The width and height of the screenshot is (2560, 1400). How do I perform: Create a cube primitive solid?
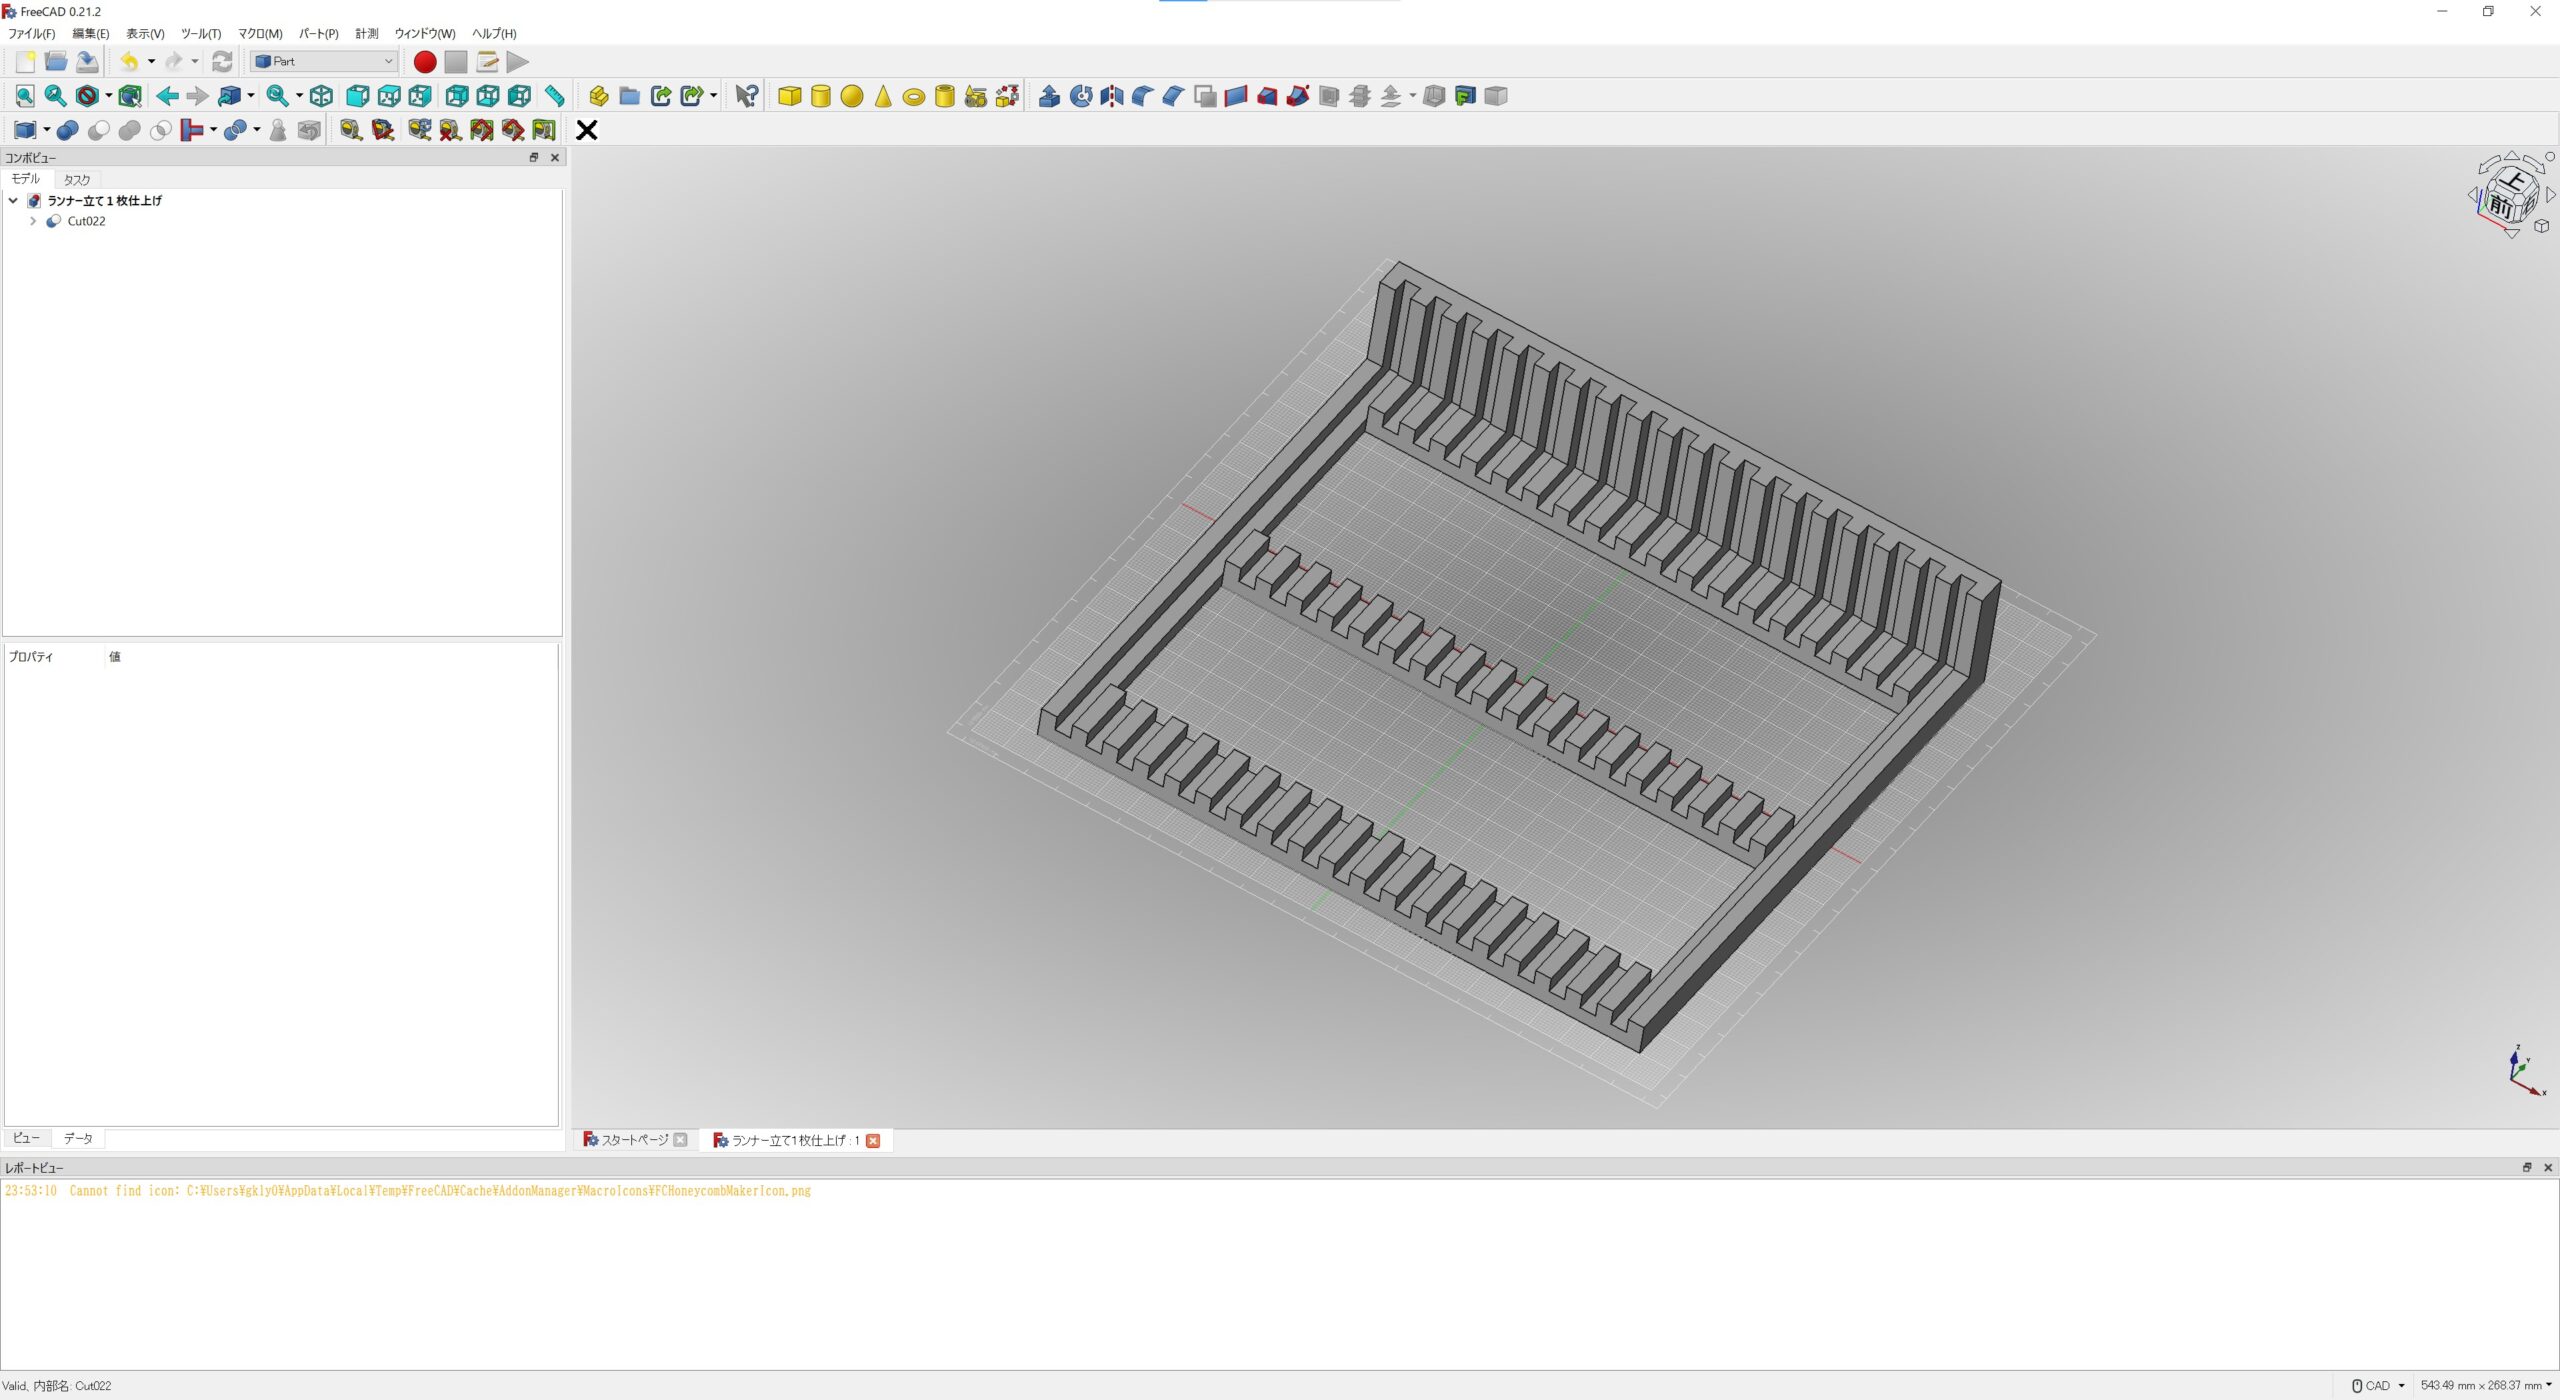pyautogui.click(x=789, y=96)
